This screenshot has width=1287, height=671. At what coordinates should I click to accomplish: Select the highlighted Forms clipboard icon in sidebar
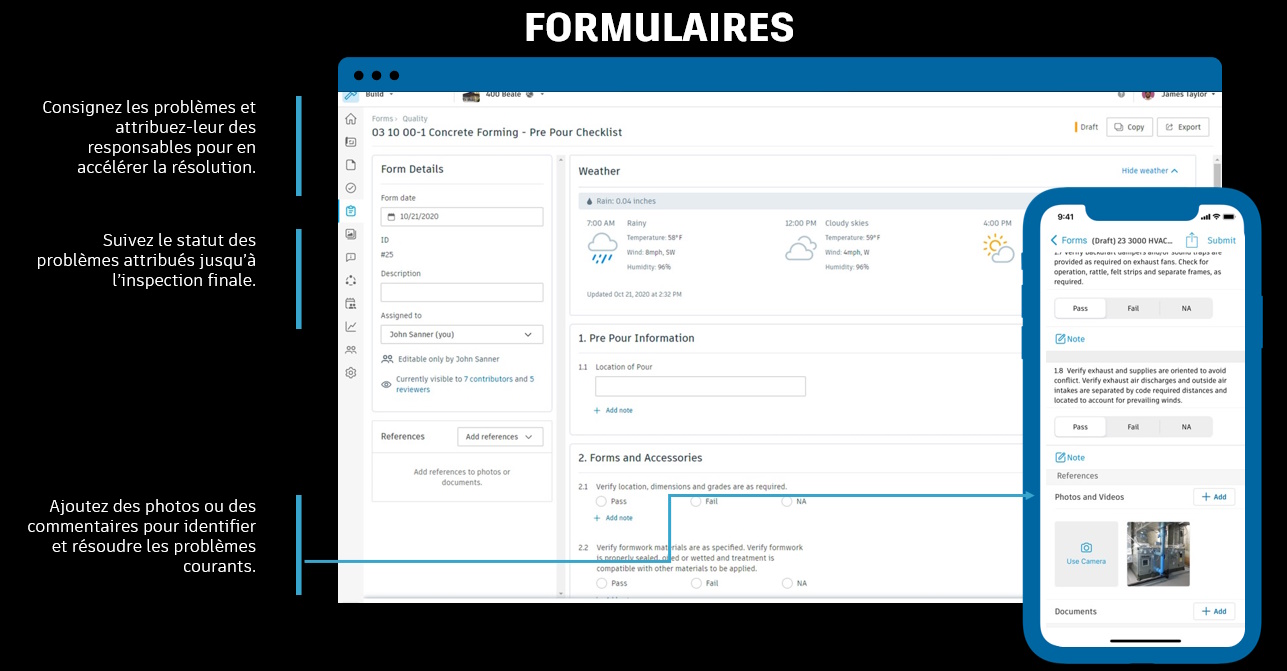click(351, 211)
